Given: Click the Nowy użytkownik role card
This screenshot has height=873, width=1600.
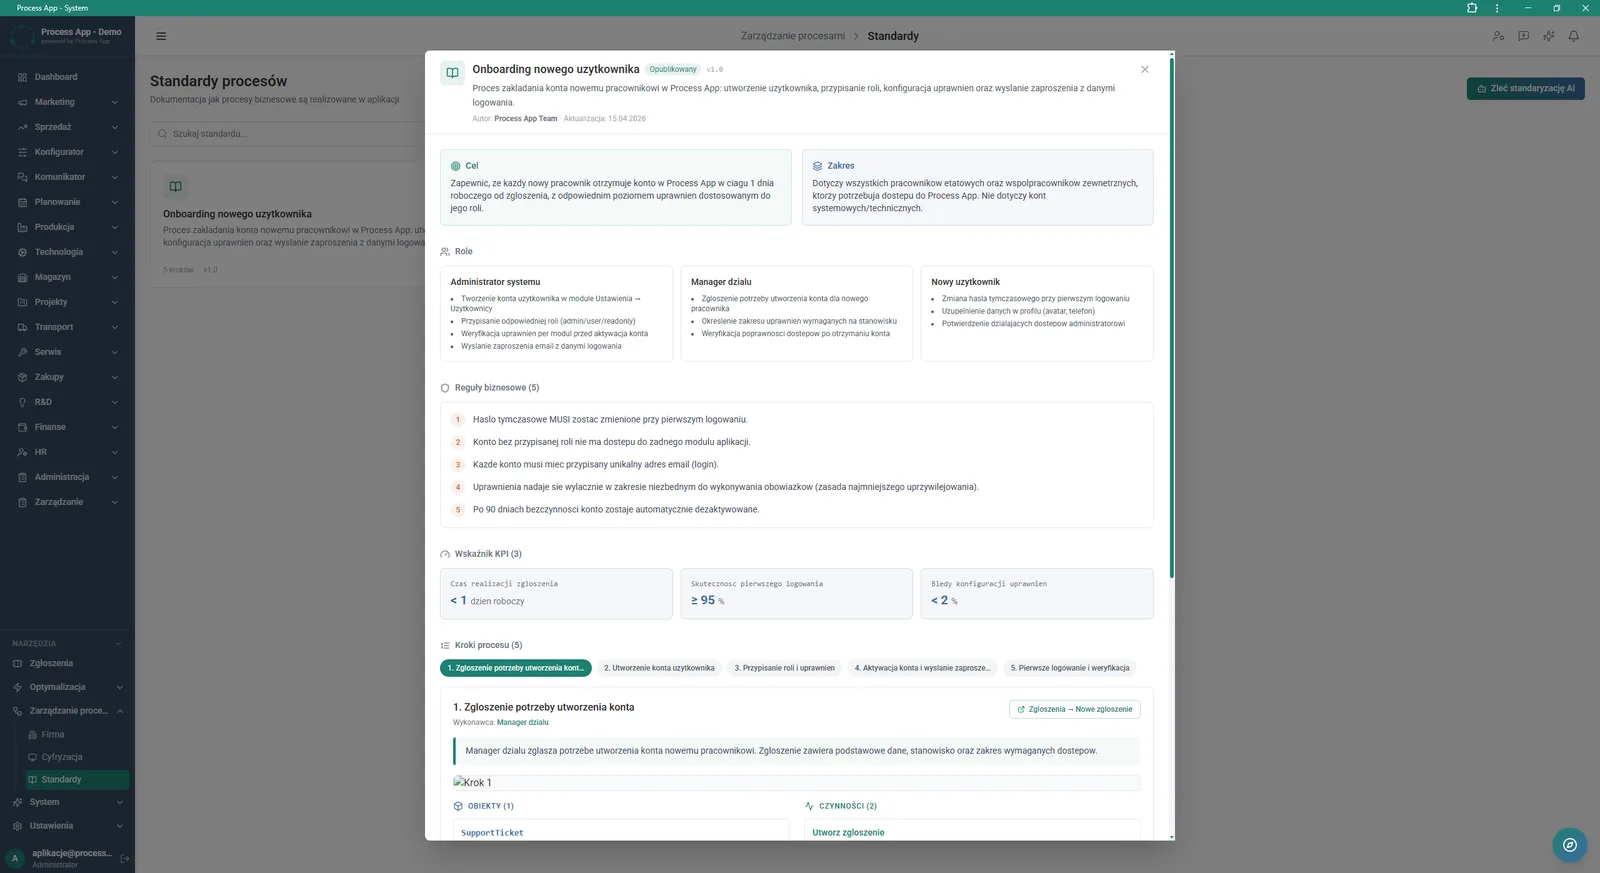Looking at the screenshot, I should pos(1037,314).
